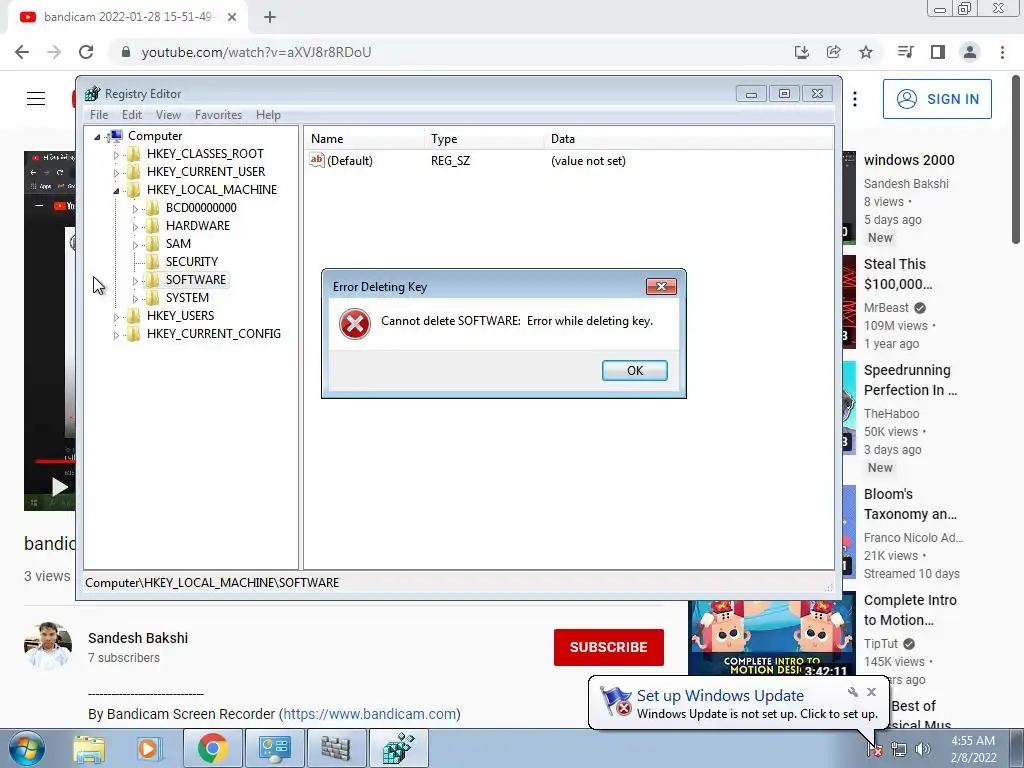Select HKEY_CURRENT_USER folder icon
This screenshot has width=1024, height=768.
pyautogui.click(x=133, y=172)
